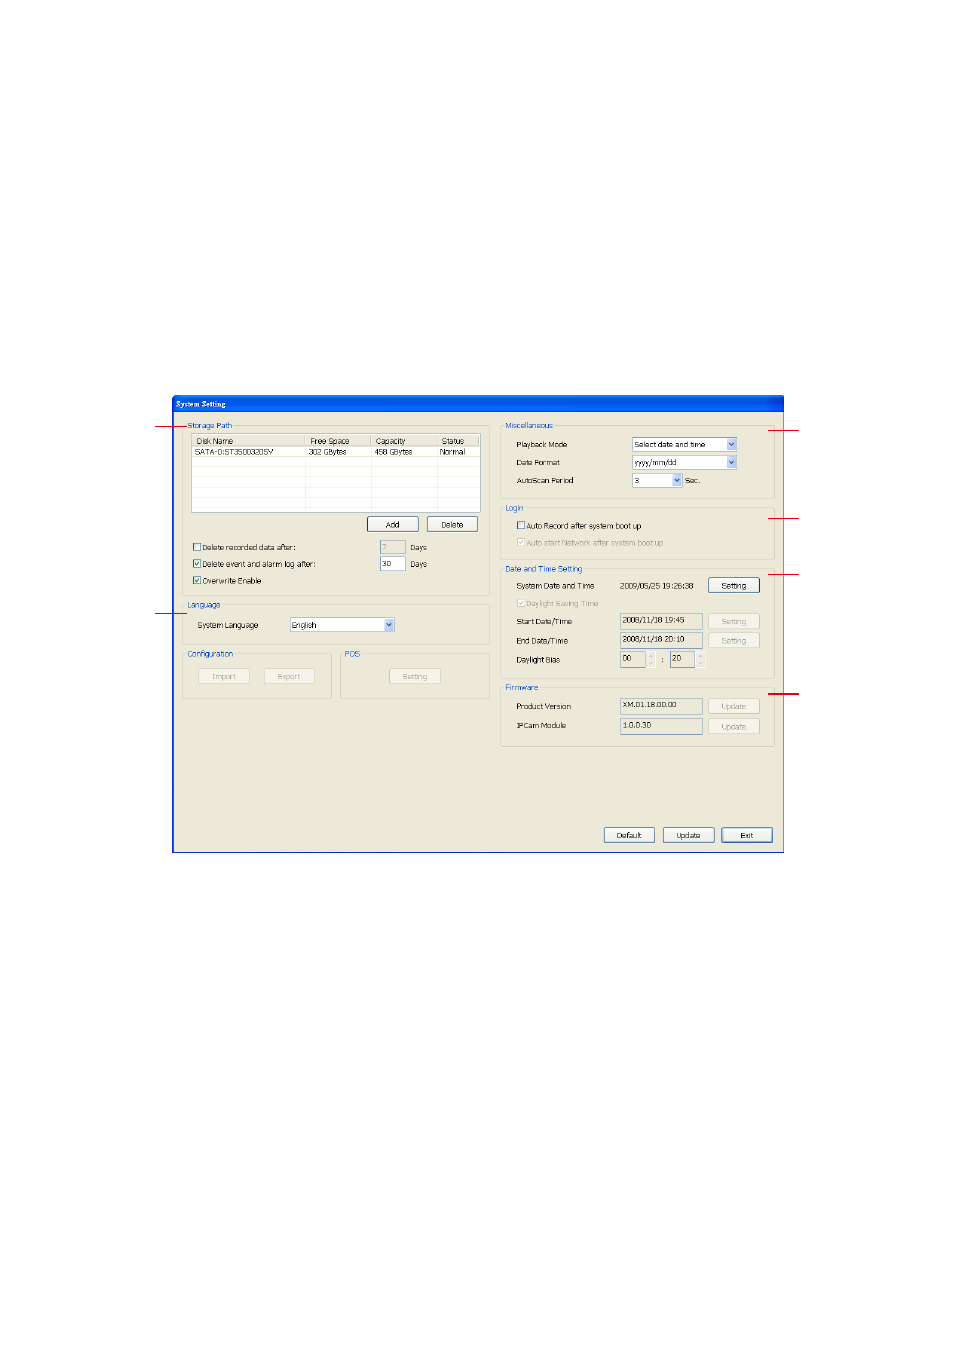This screenshot has width=955, height=1350.
Task: Click Setting beside Start Date/Time
Action: coord(734,621)
